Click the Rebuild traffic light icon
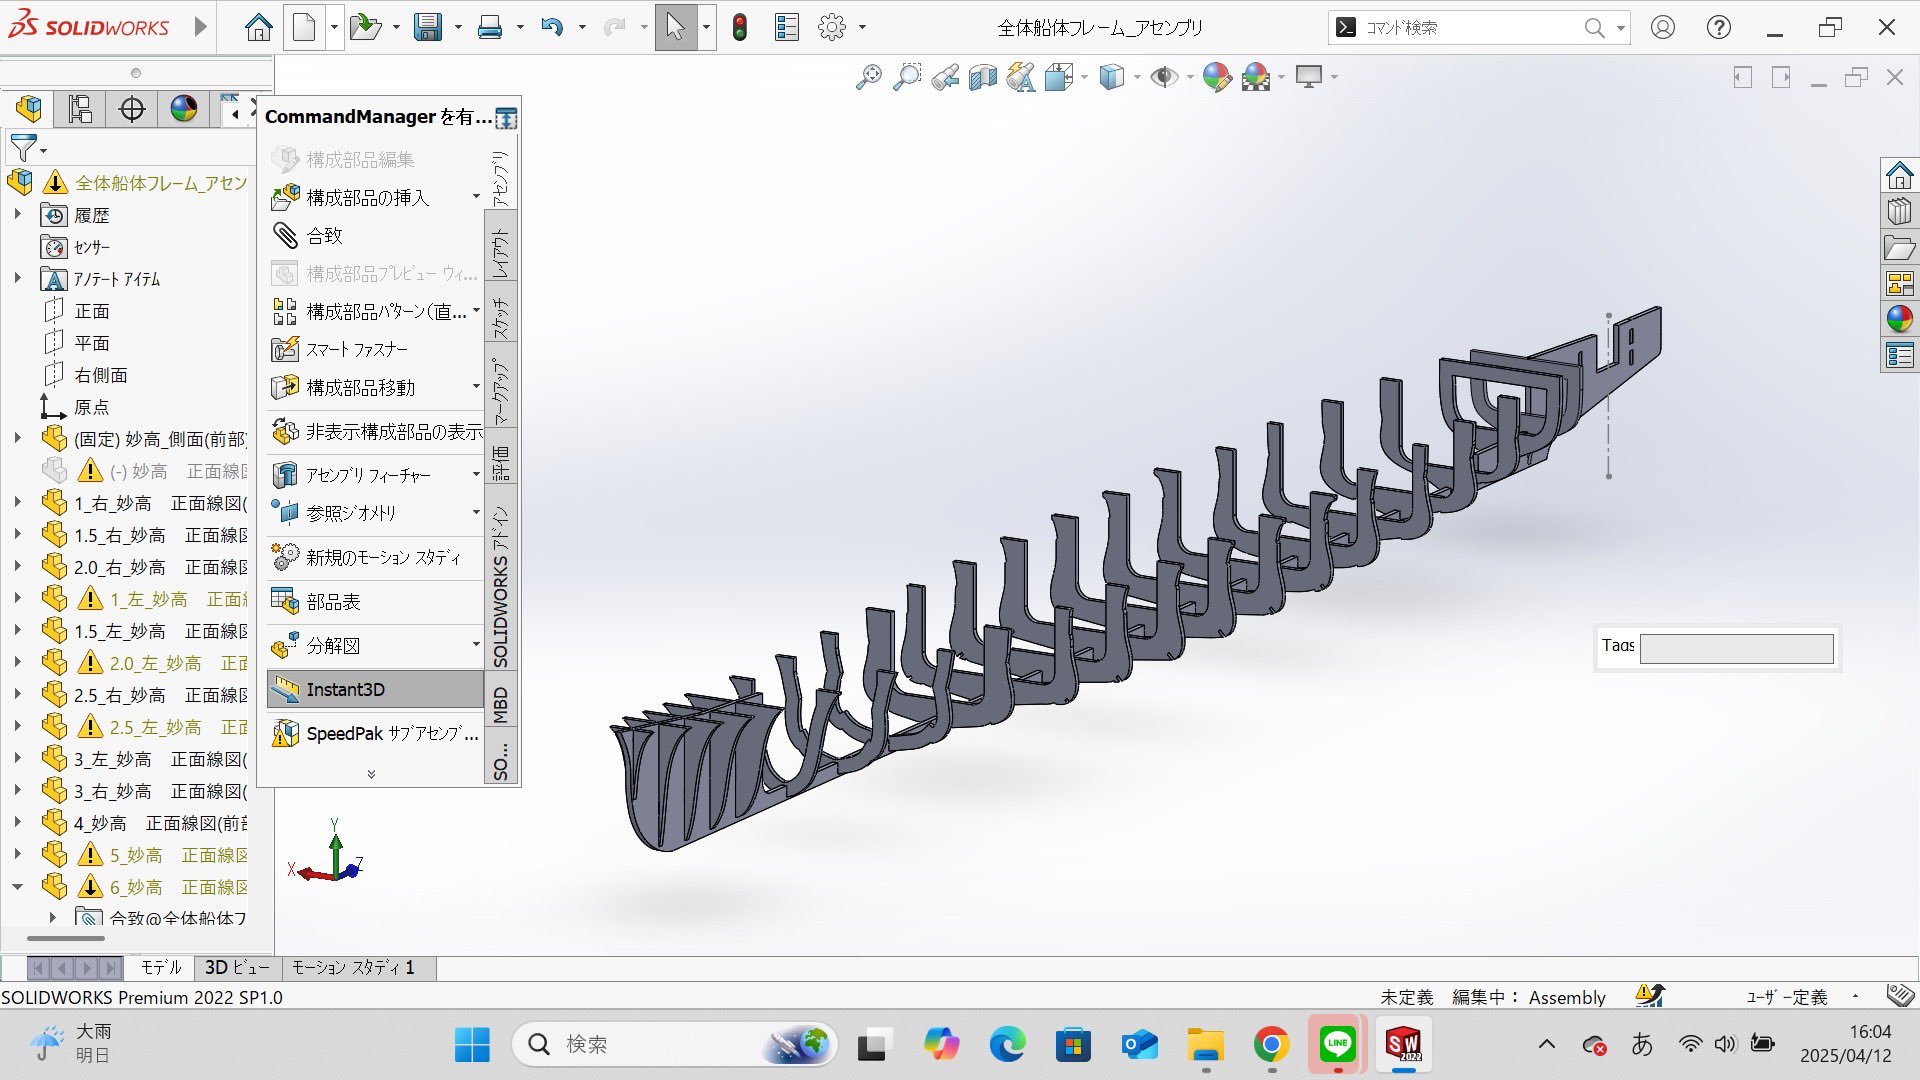This screenshot has width=1920, height=1080. 740,27
